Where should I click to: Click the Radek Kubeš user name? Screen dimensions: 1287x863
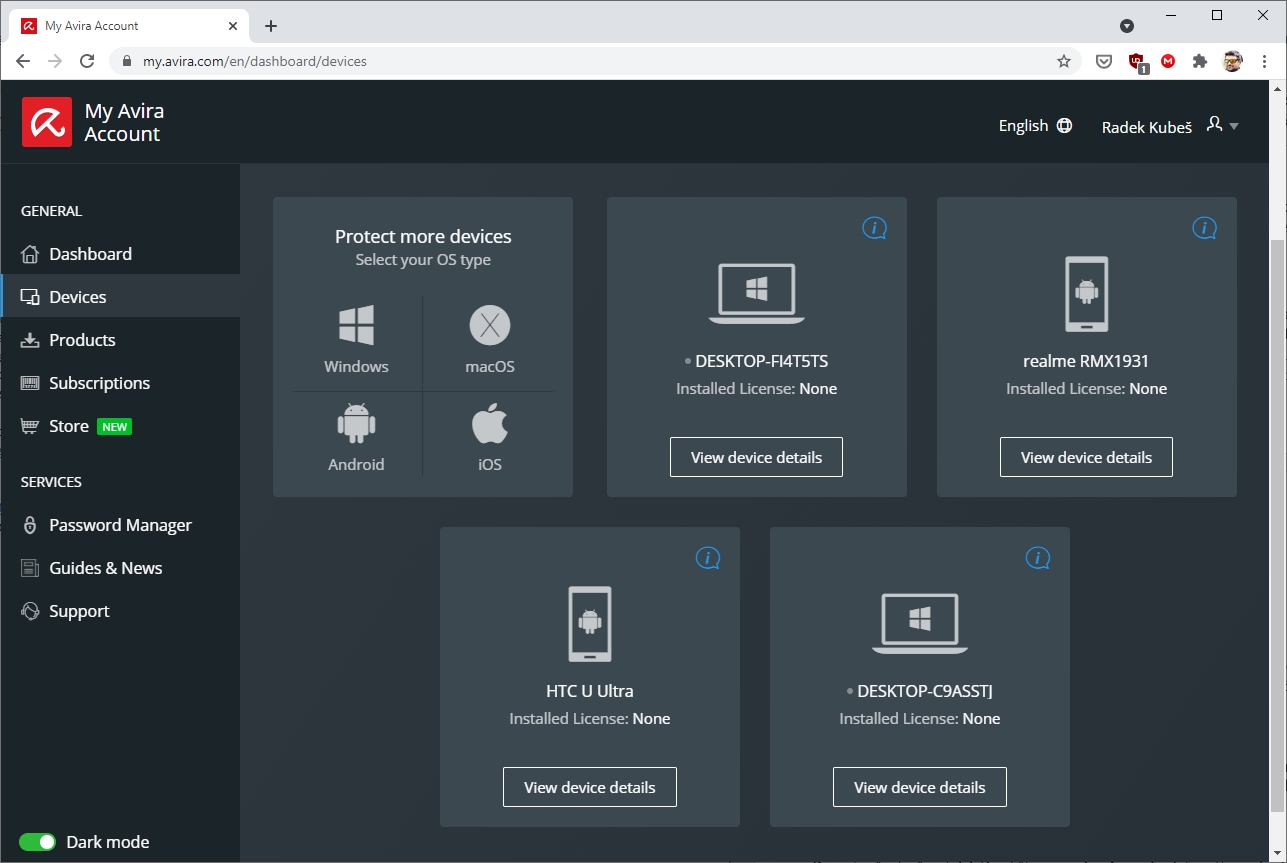click(1146, 127)
